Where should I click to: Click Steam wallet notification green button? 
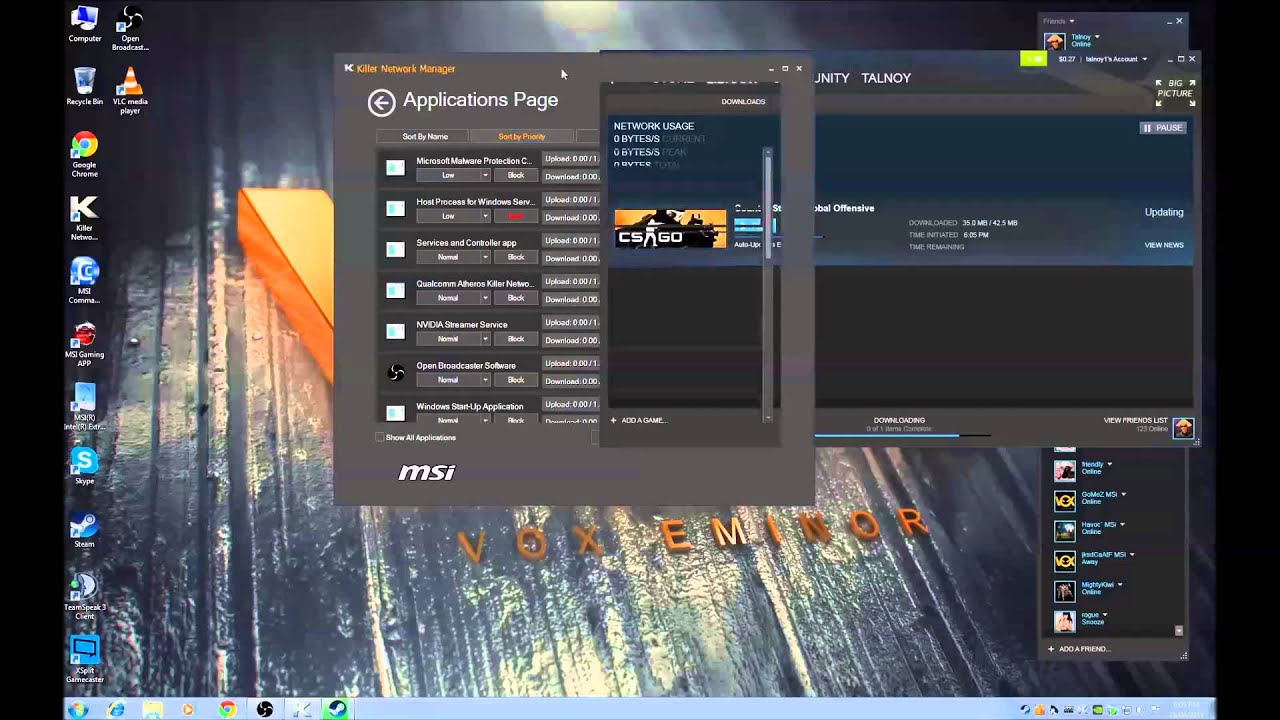1033,59
